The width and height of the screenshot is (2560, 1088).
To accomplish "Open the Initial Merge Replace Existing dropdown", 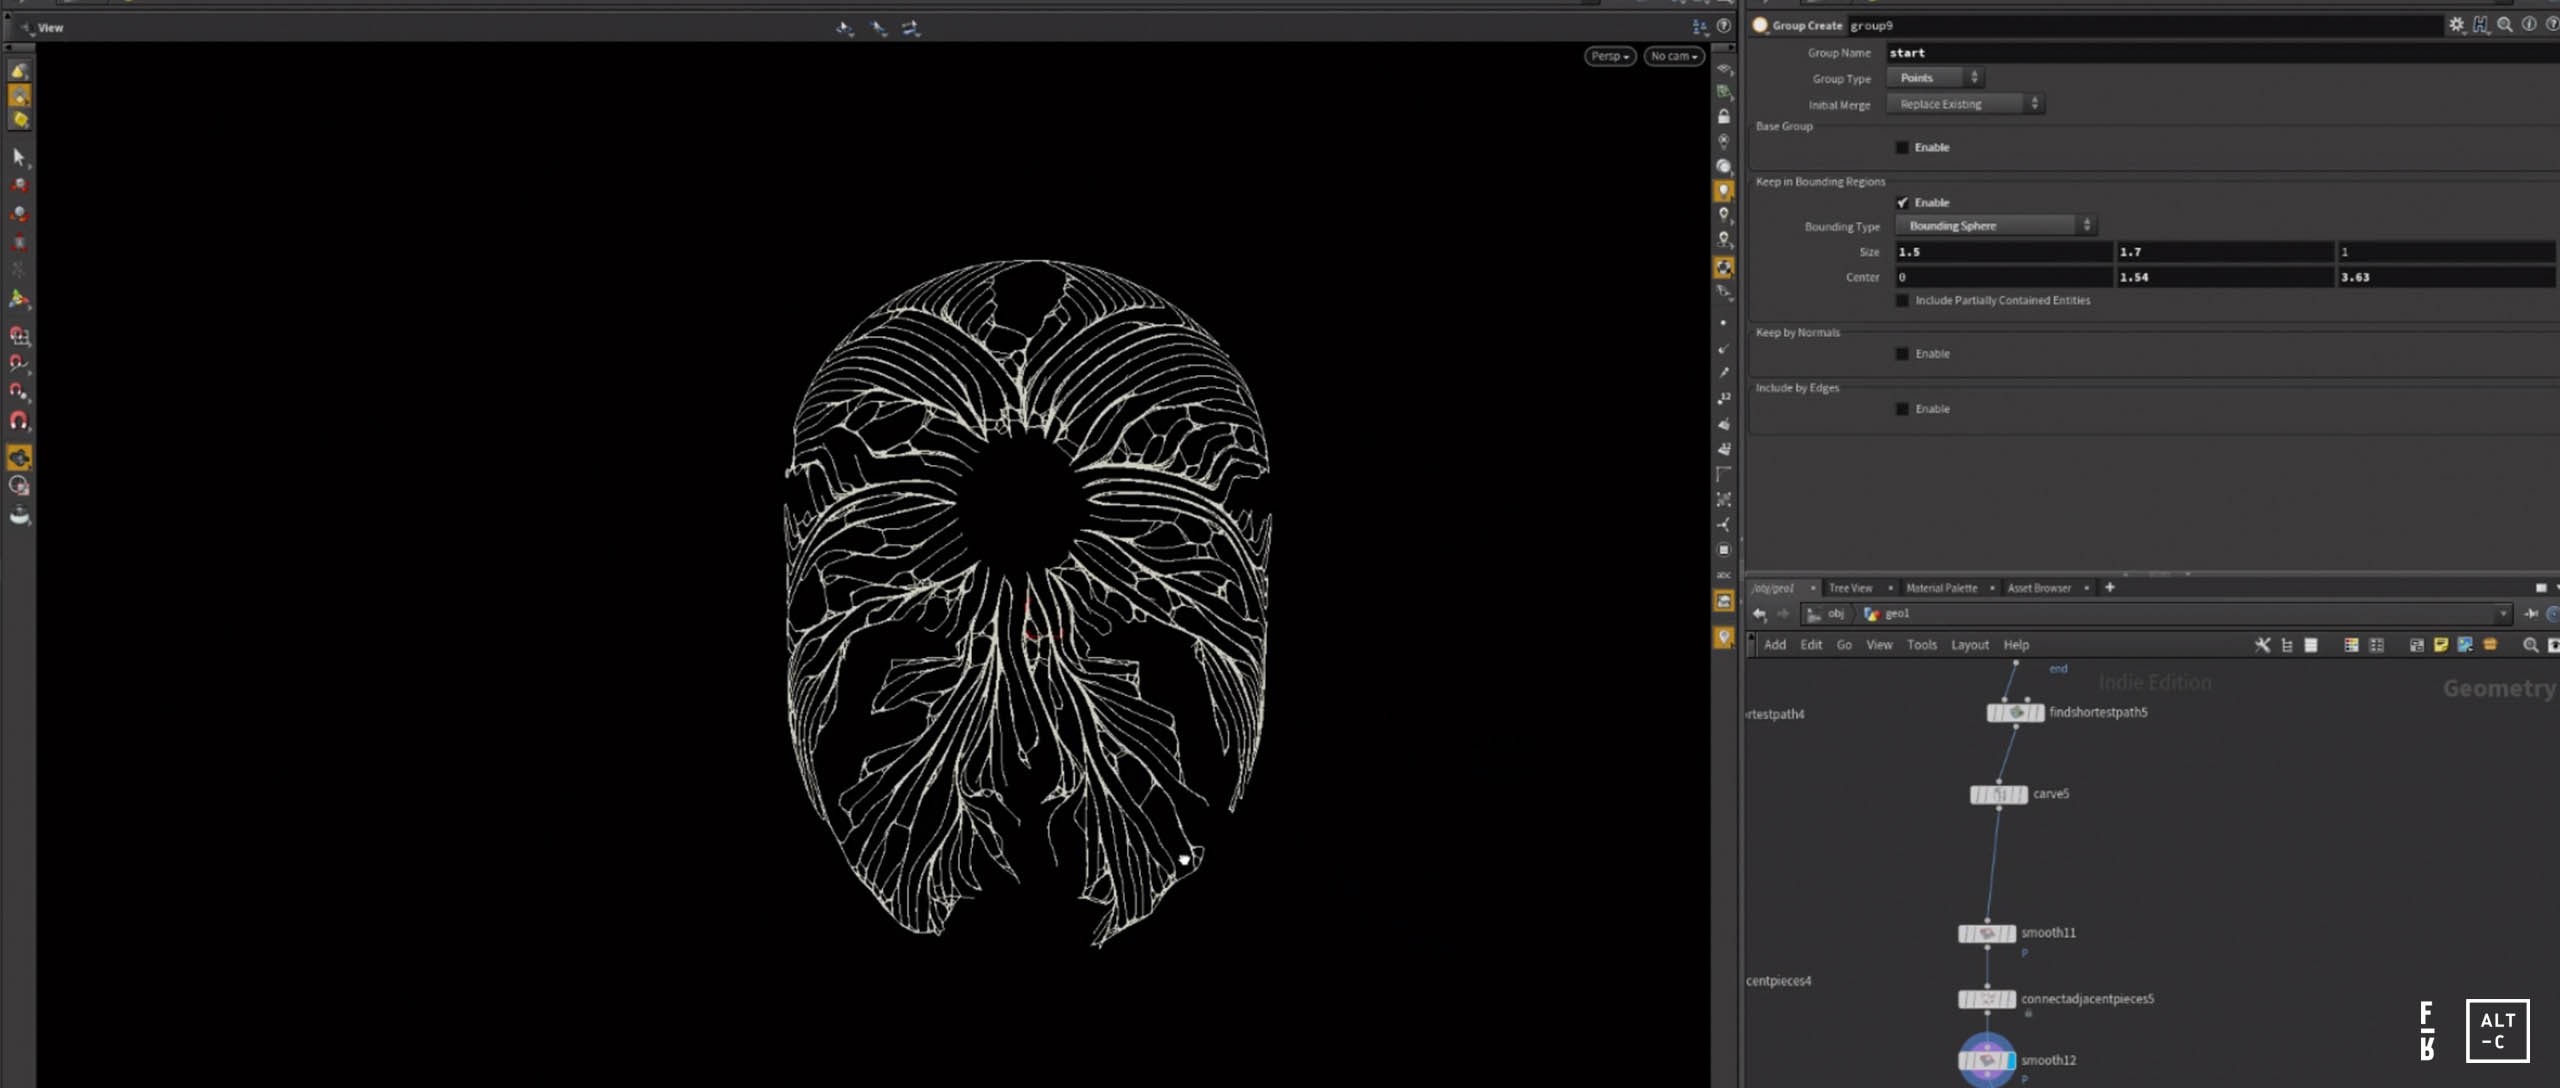I will click(x=1965, y=104).
